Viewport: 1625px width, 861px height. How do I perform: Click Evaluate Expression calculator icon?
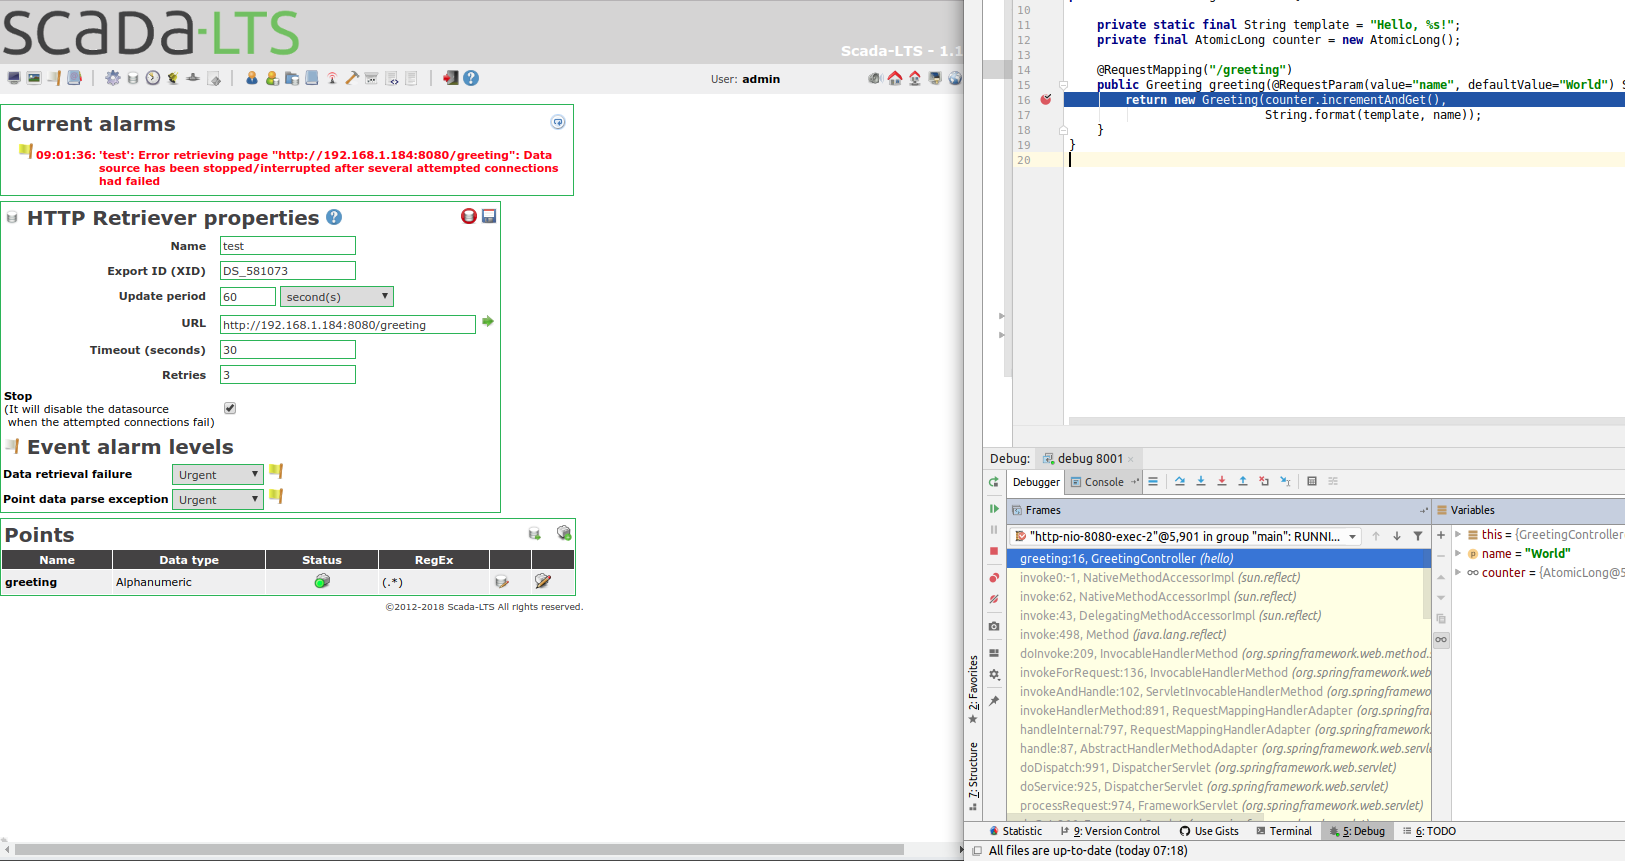(x=1312, y=481)
